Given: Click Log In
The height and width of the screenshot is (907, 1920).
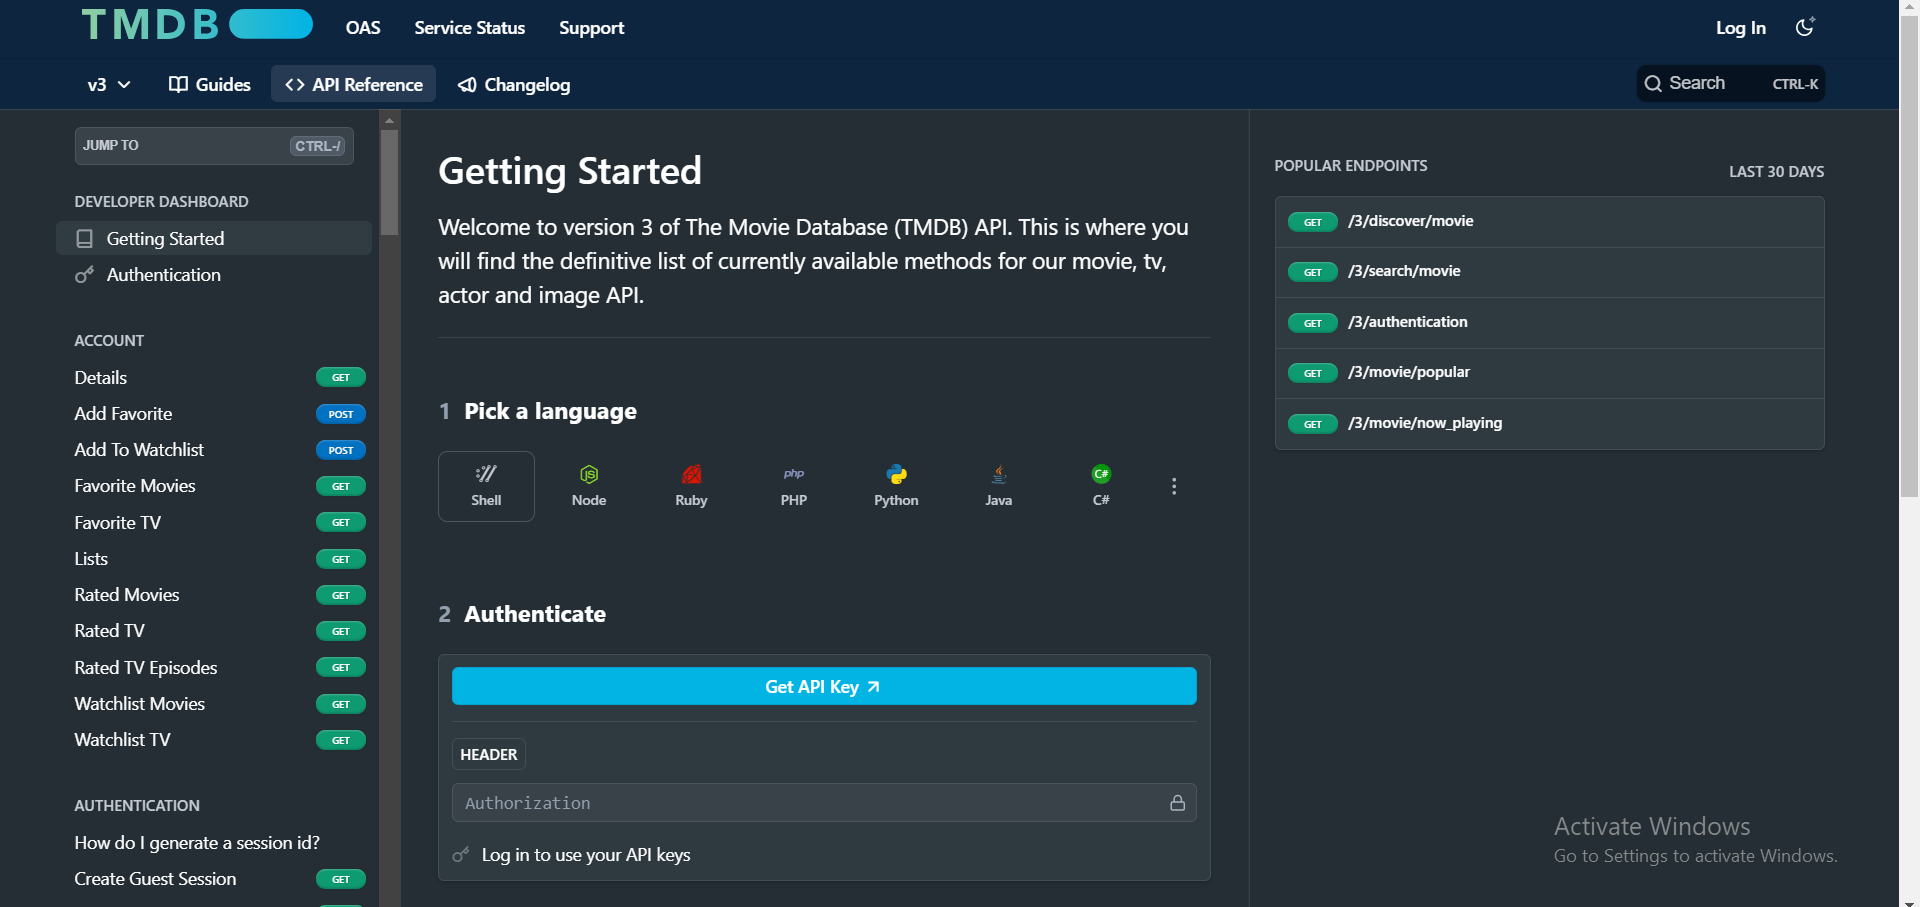Looking at the screenshot, I should [x=1741, y=28].
